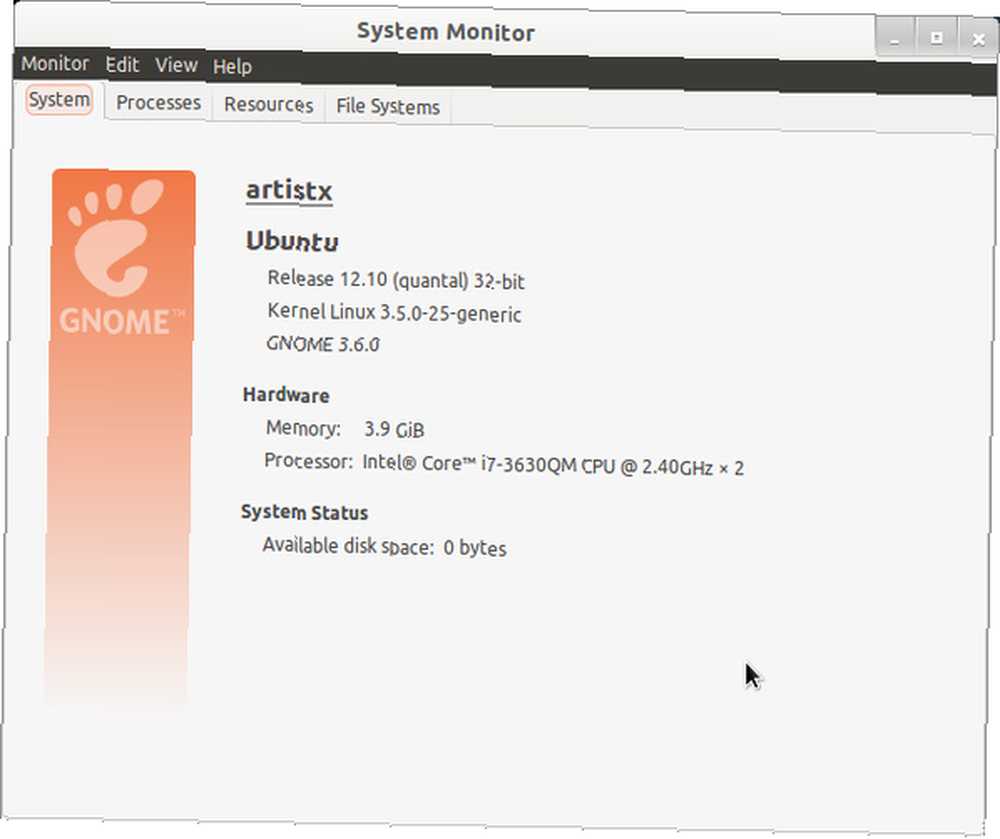Screen dimensions: 1000x839
Task: Click the 'System Status' heading
Action: point(304,512)
